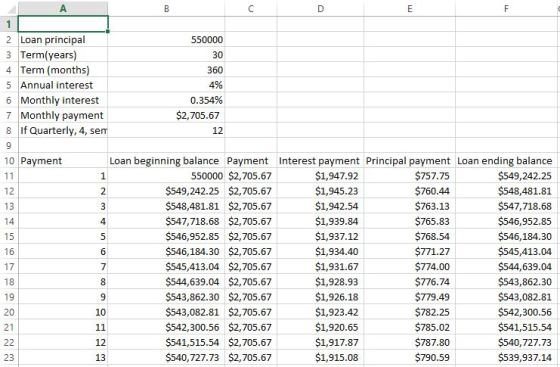Select principal payment $771.27

coord(410,252)
